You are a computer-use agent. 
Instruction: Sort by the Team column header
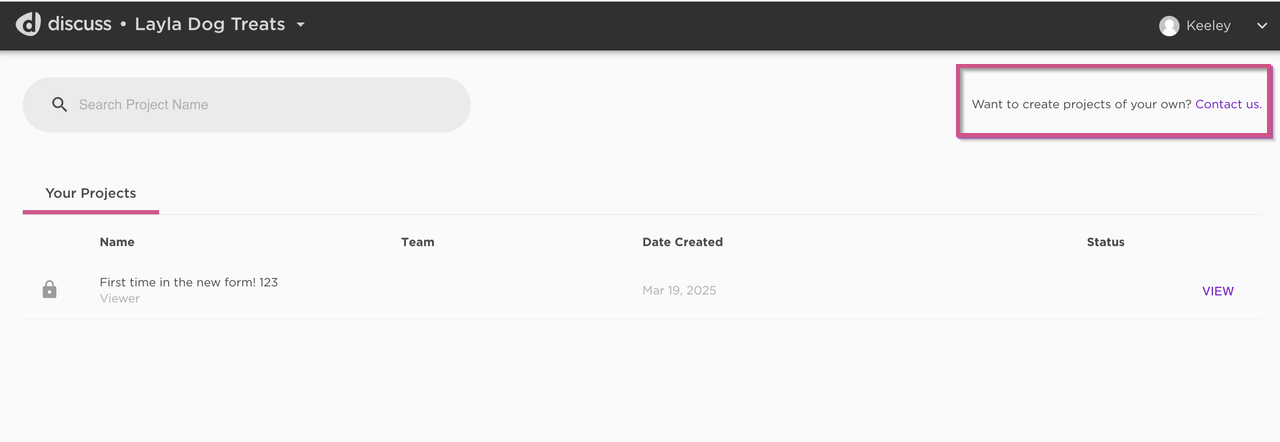tap(418, 242)
